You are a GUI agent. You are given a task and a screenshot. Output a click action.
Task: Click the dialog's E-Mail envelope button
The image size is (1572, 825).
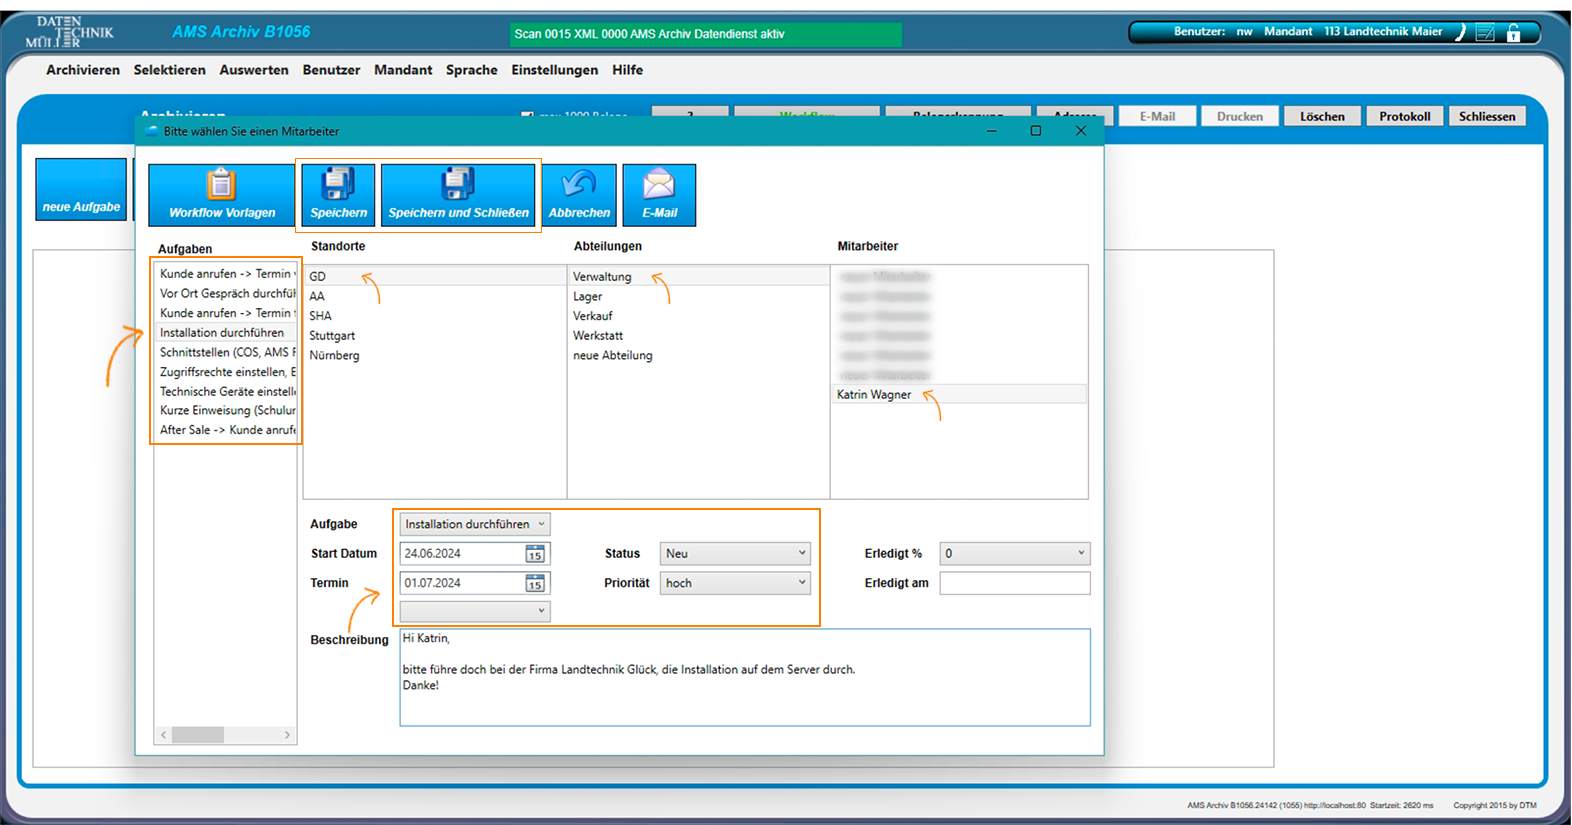pyautogui.click(x=659, y=194)
